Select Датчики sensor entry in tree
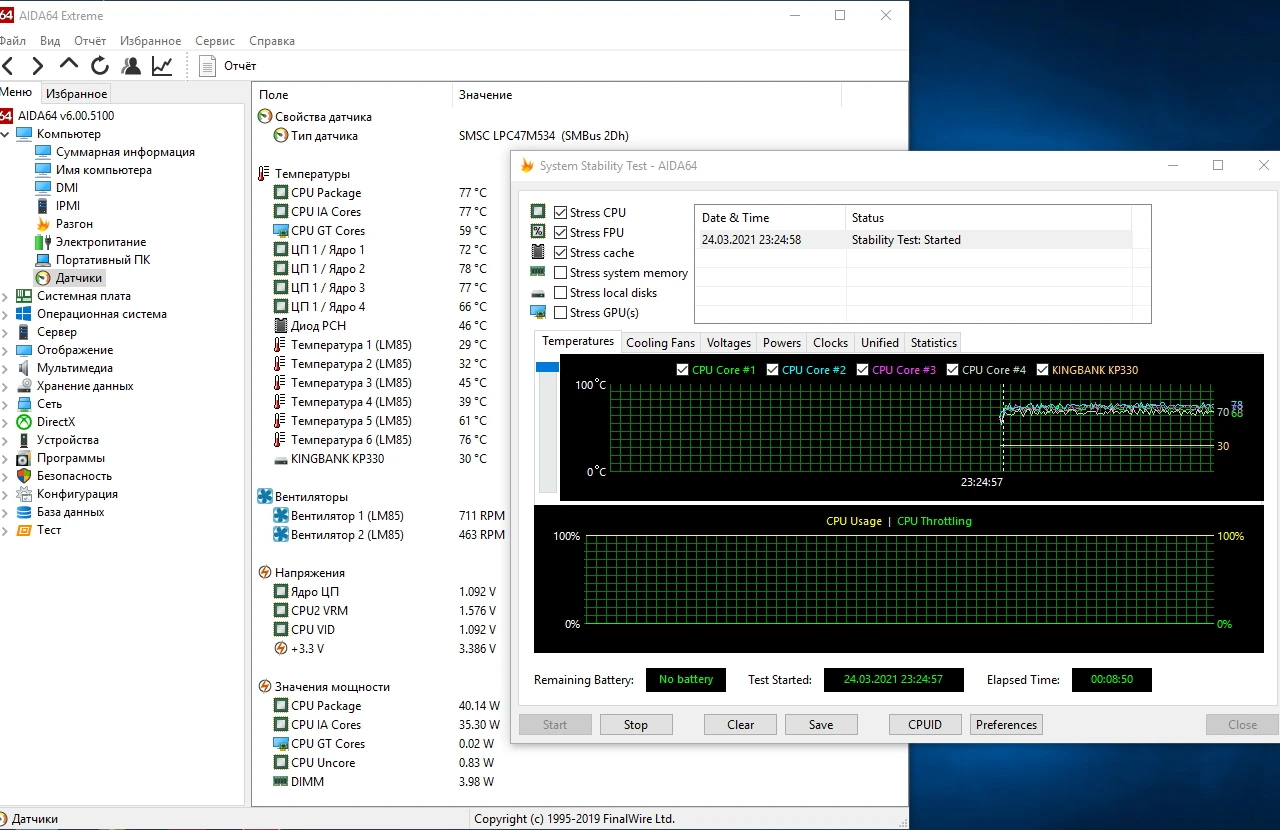Image resolution: width=1280 pixels, height=830 pixels. [x=79, y=278]
